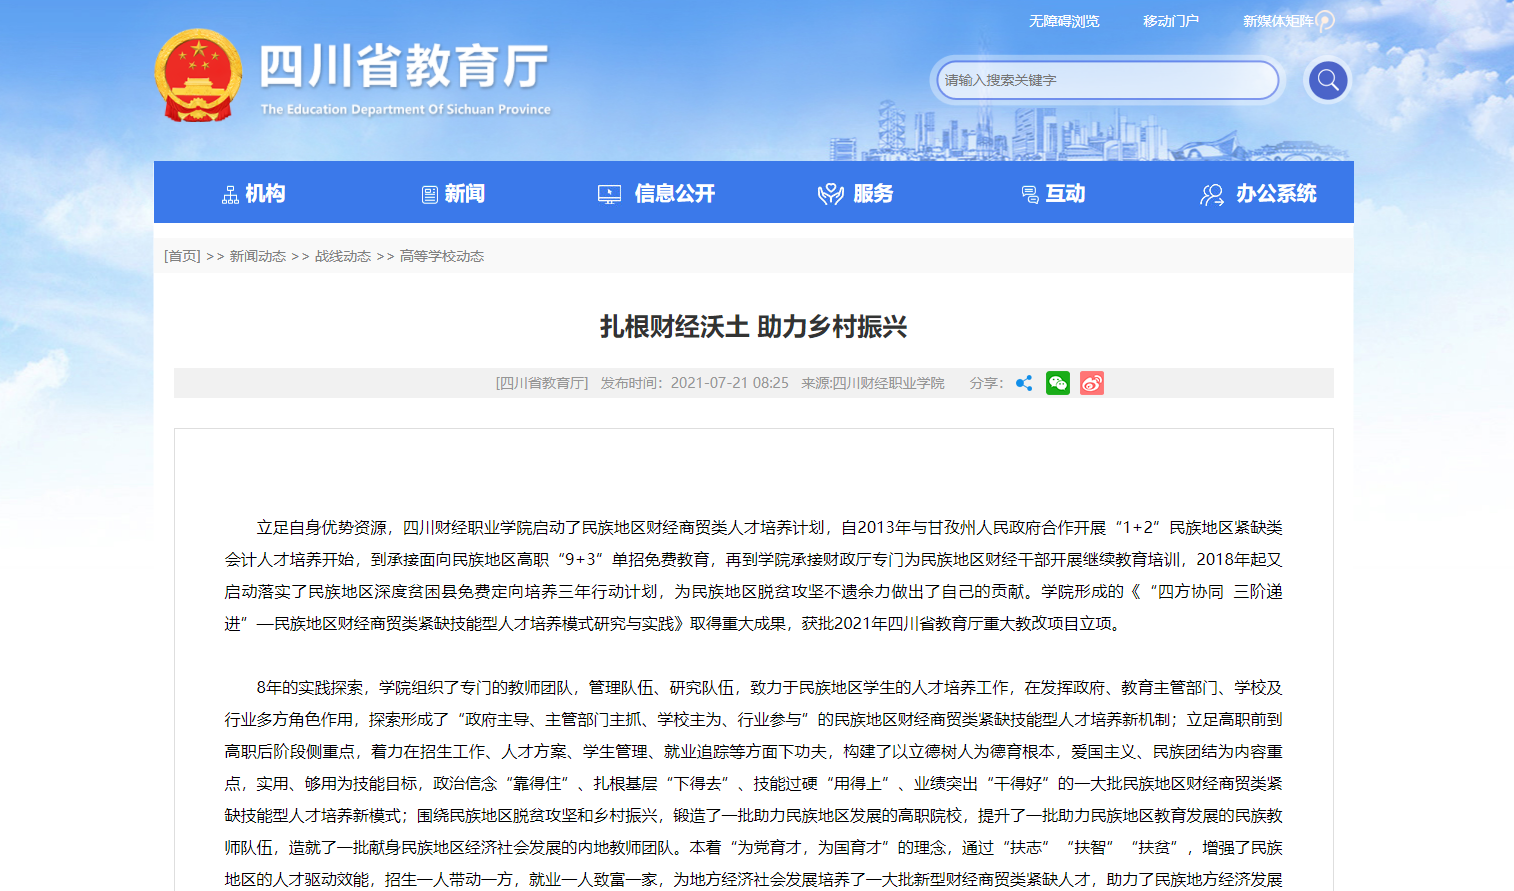This screenshot has height=891, width=1514.
Task: Click the search keyword input field
Action: [x=1105, y=80]
